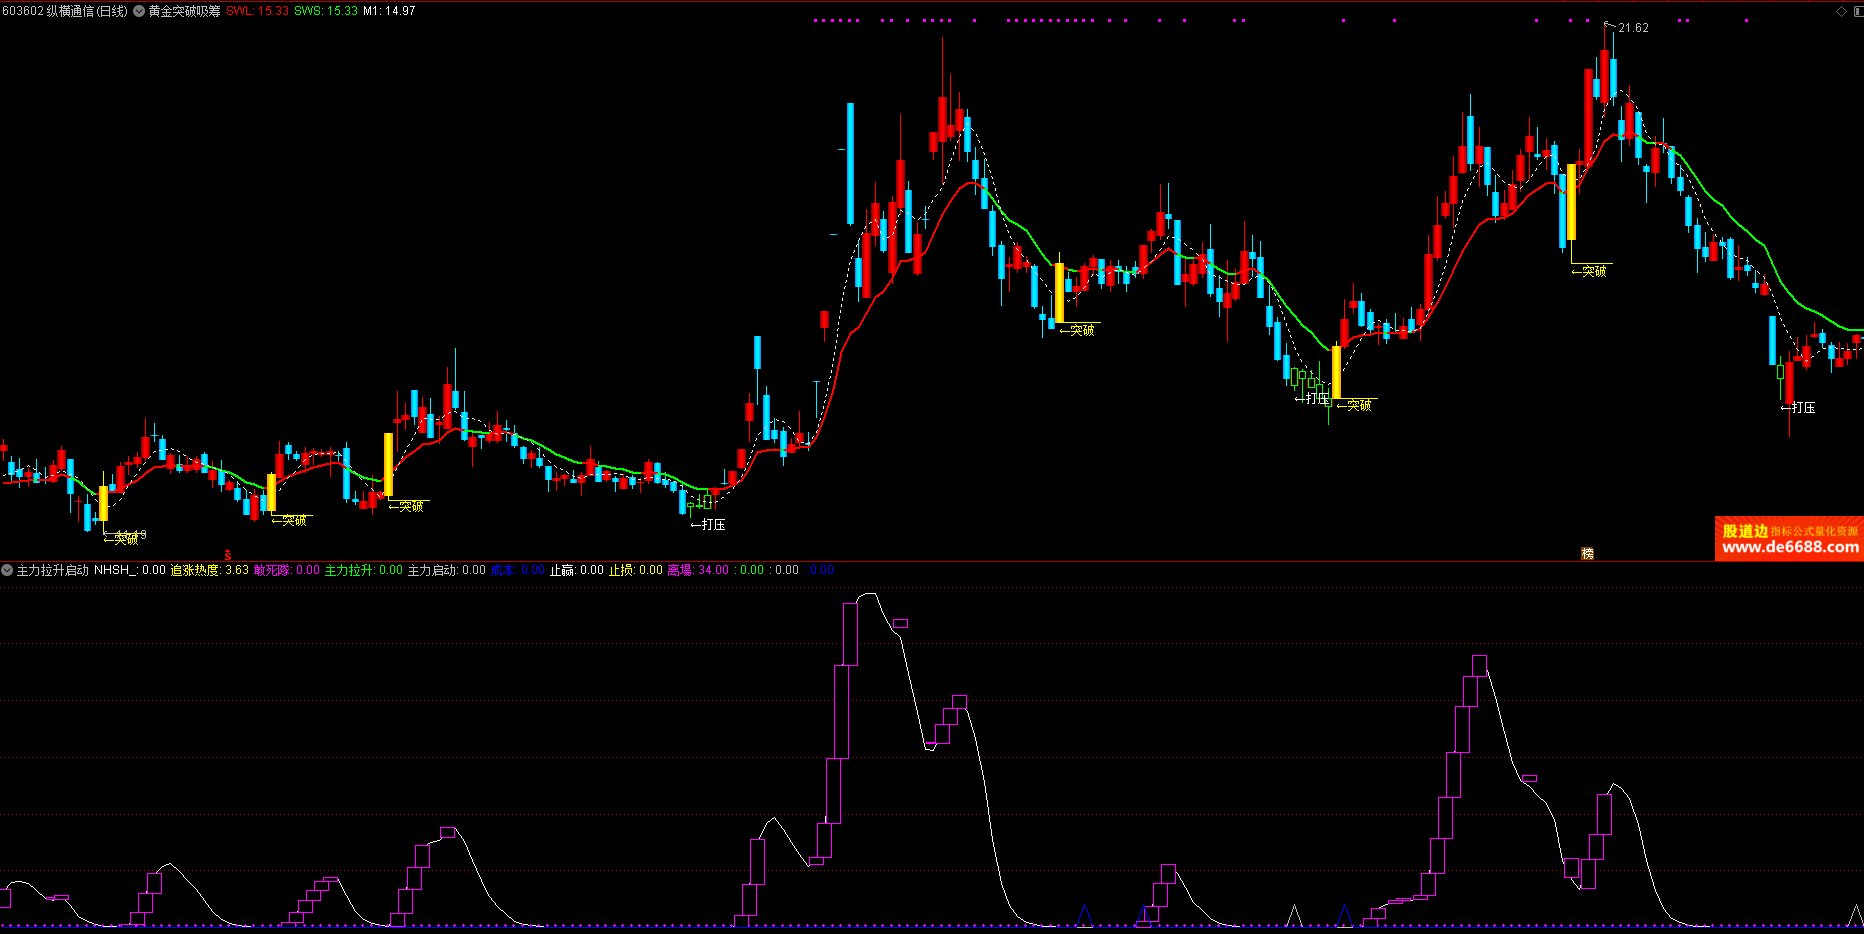The width and height of the screenshot is (1864, 934).
Task: Open the 黄金突破吸筹 indicator dropdown arrow
Action: (139, 11)
